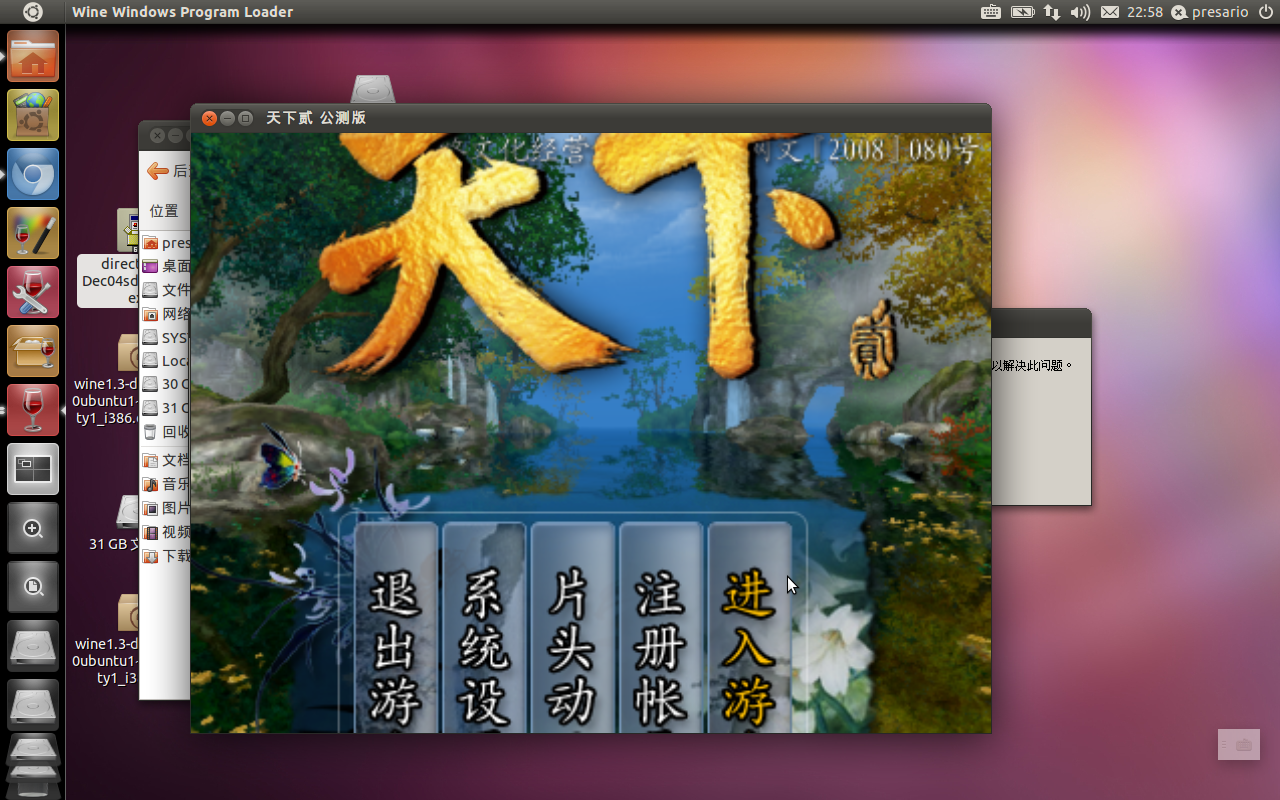Viewport: 1280px width, 800px height.
Task: Click the 天下贰 公测版 window title bar
Action: tap(590, 118)
